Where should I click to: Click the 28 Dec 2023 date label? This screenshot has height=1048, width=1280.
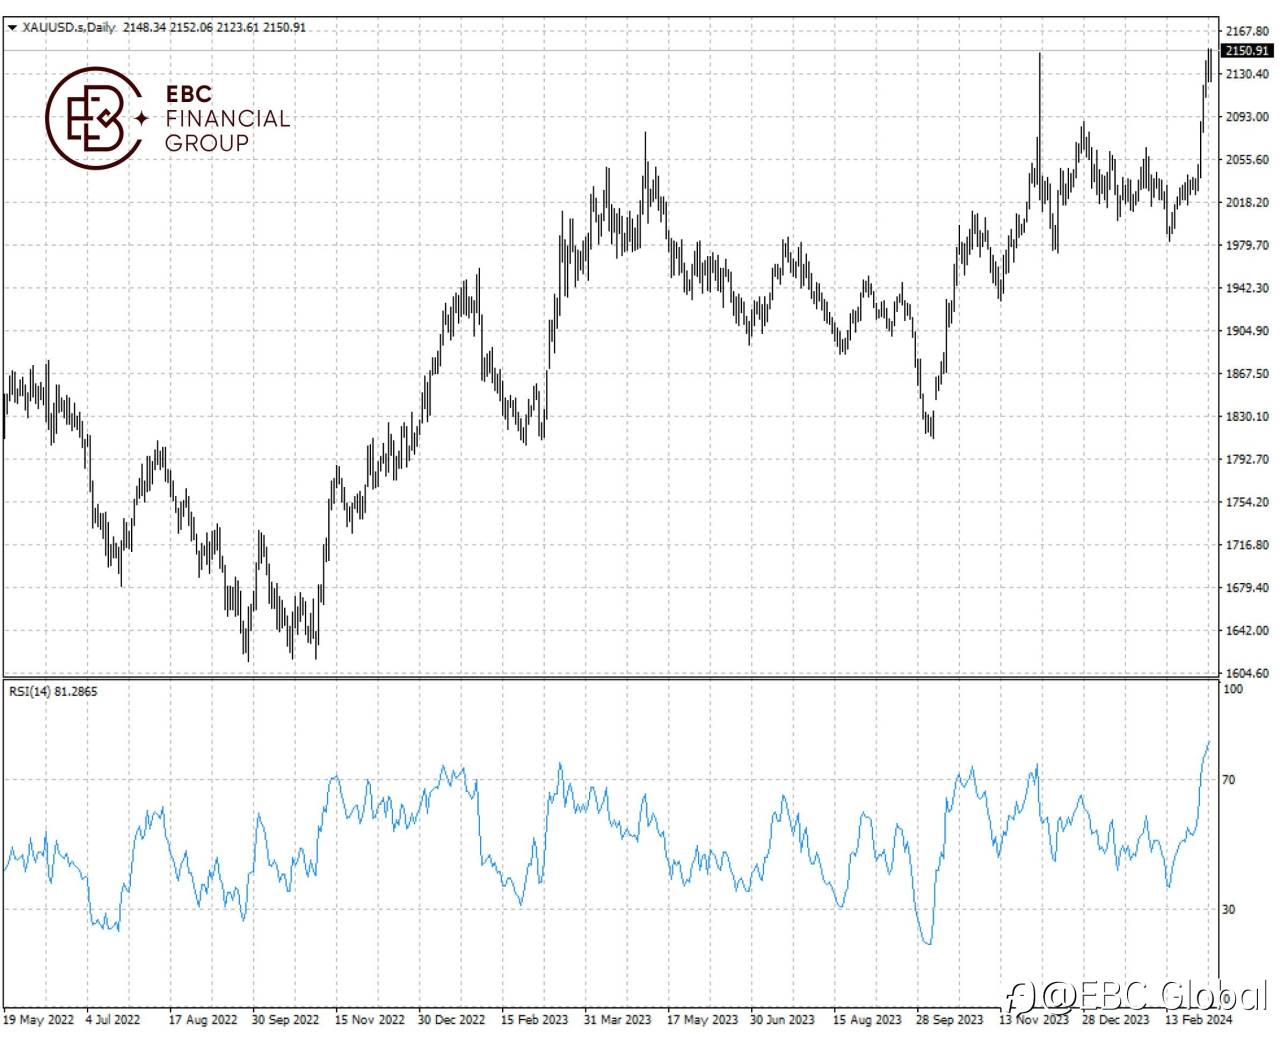click(1115, 1020)
